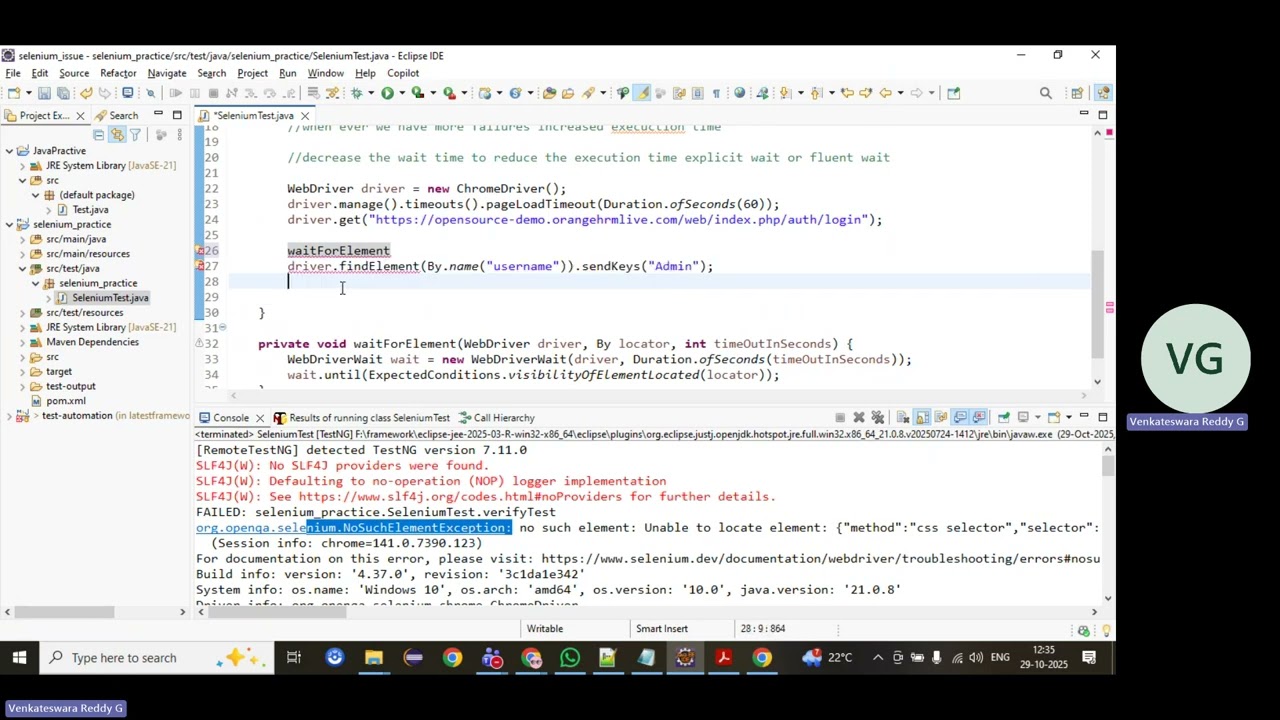Click the Debug bug toolbar icon
Viewport: 1280px width, 720px height.
point(356,93)
